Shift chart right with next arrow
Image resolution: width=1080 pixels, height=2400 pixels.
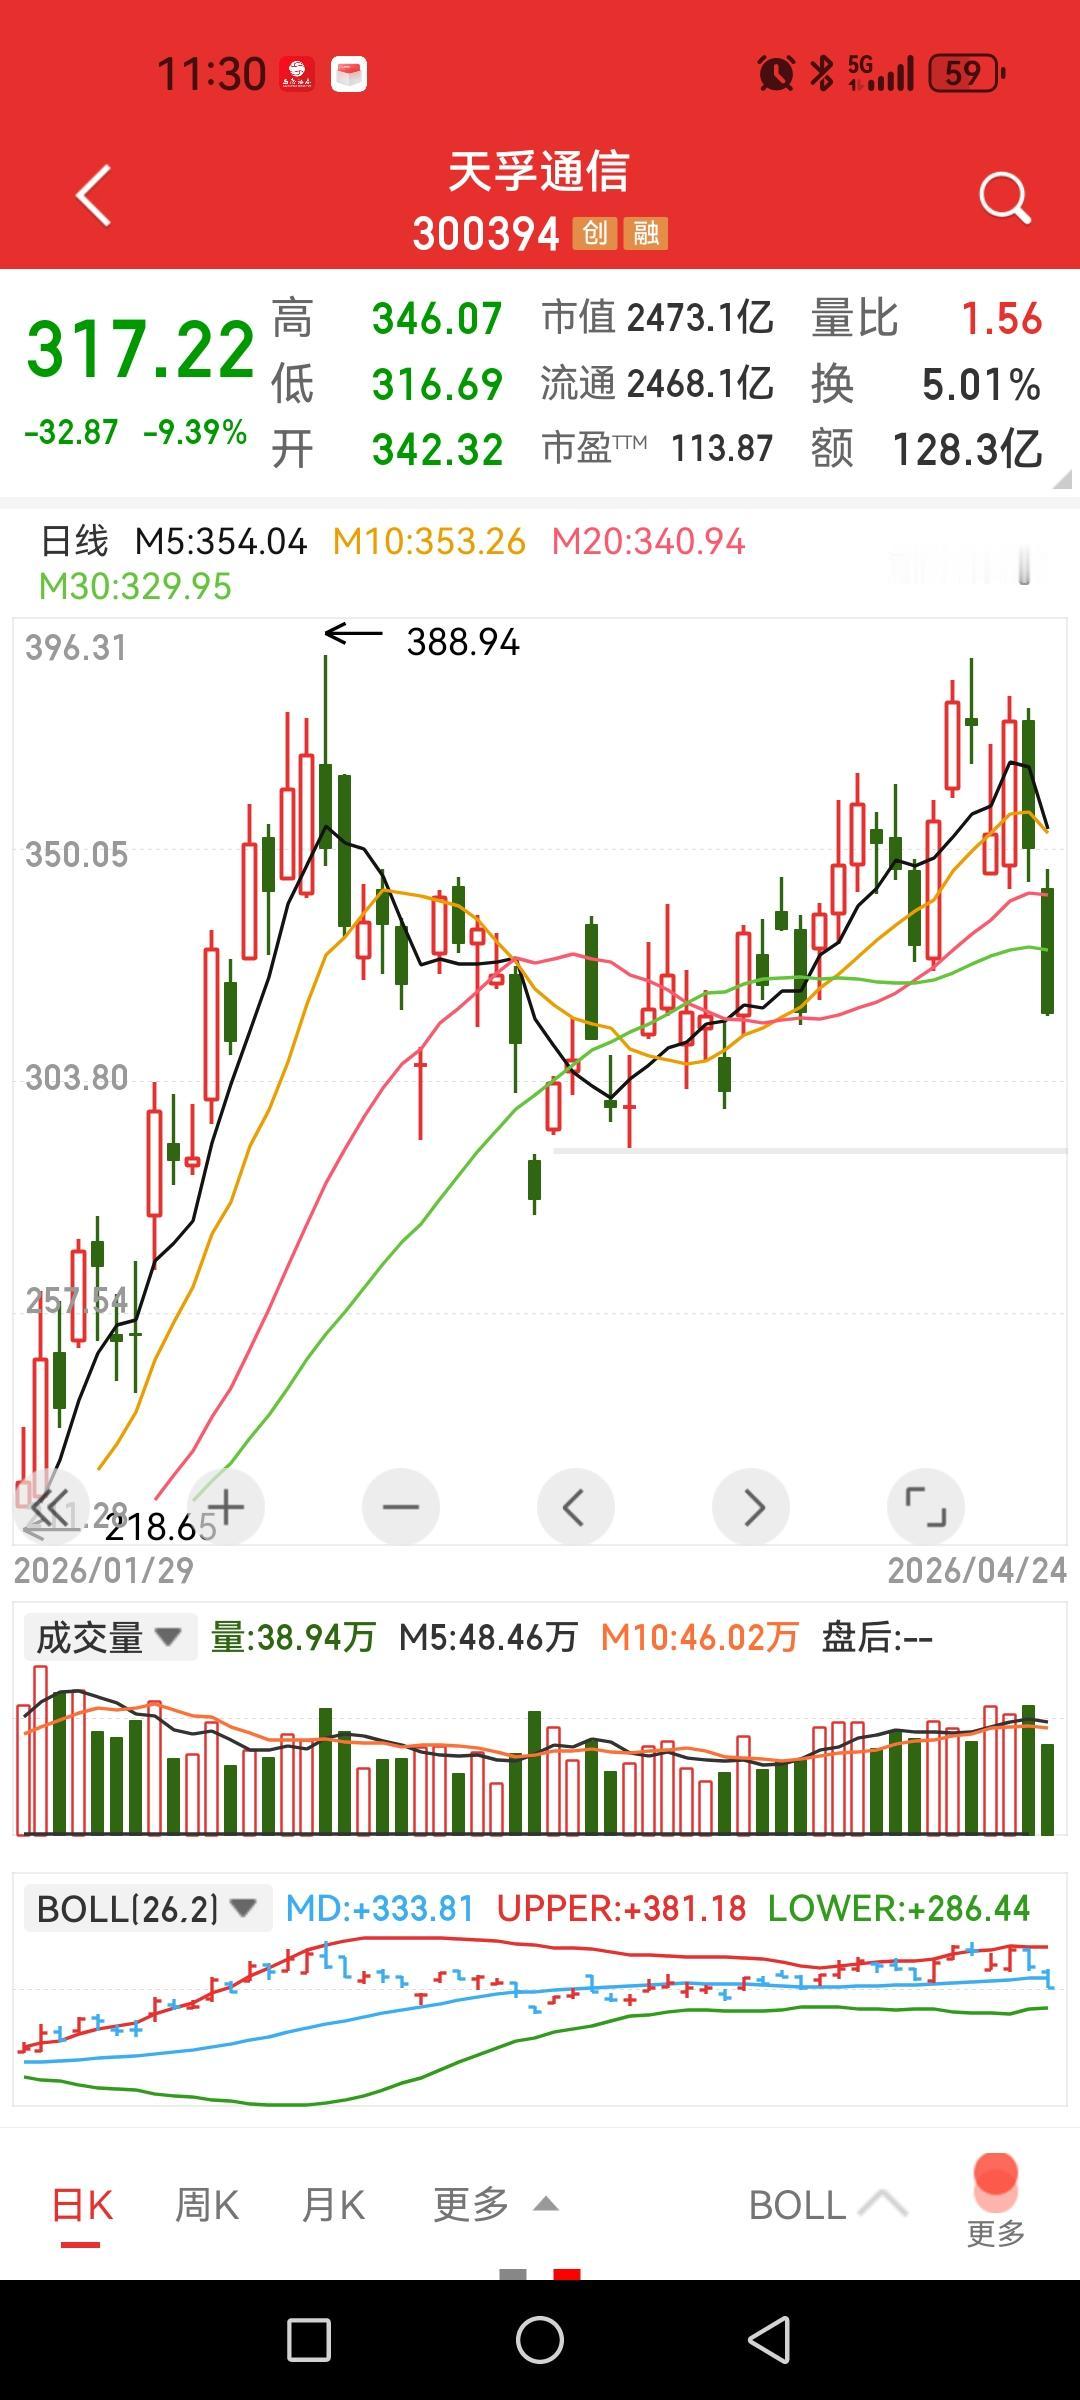(751, 1506)
